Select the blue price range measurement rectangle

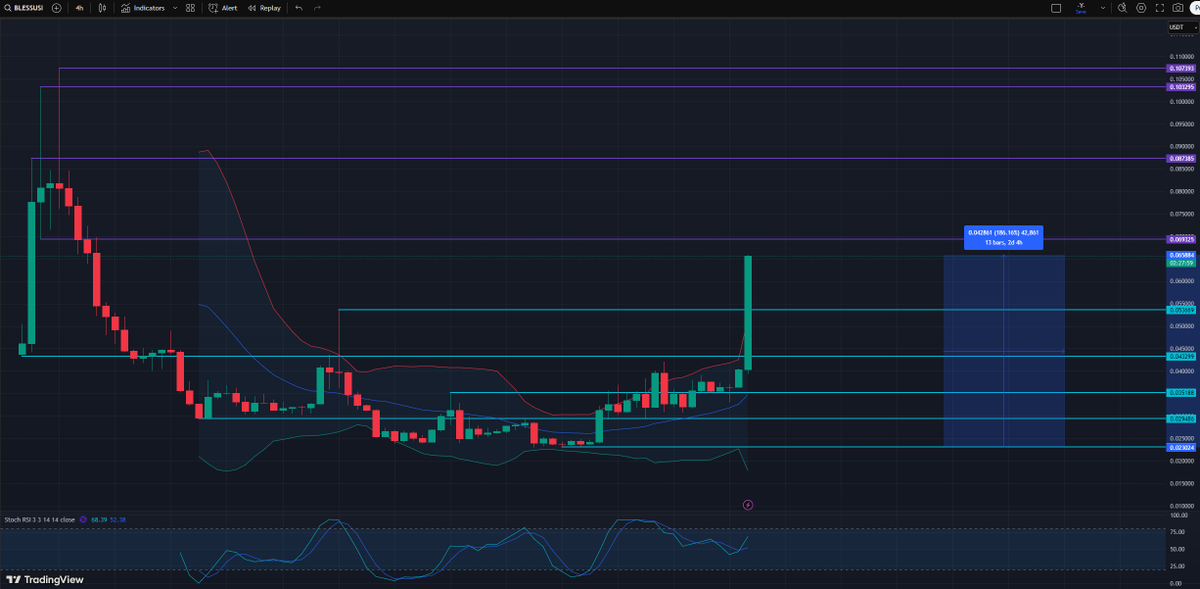1003,351
